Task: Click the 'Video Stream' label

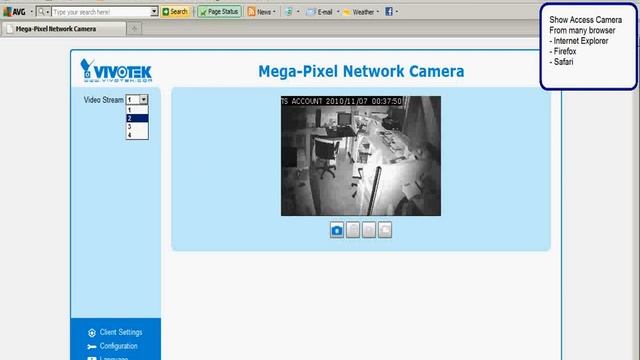Action: 104,100
